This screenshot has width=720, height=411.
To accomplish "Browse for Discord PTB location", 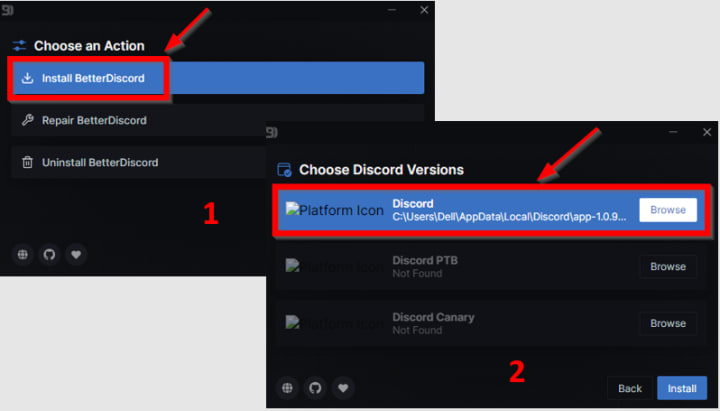I will (x=668, y=267).
